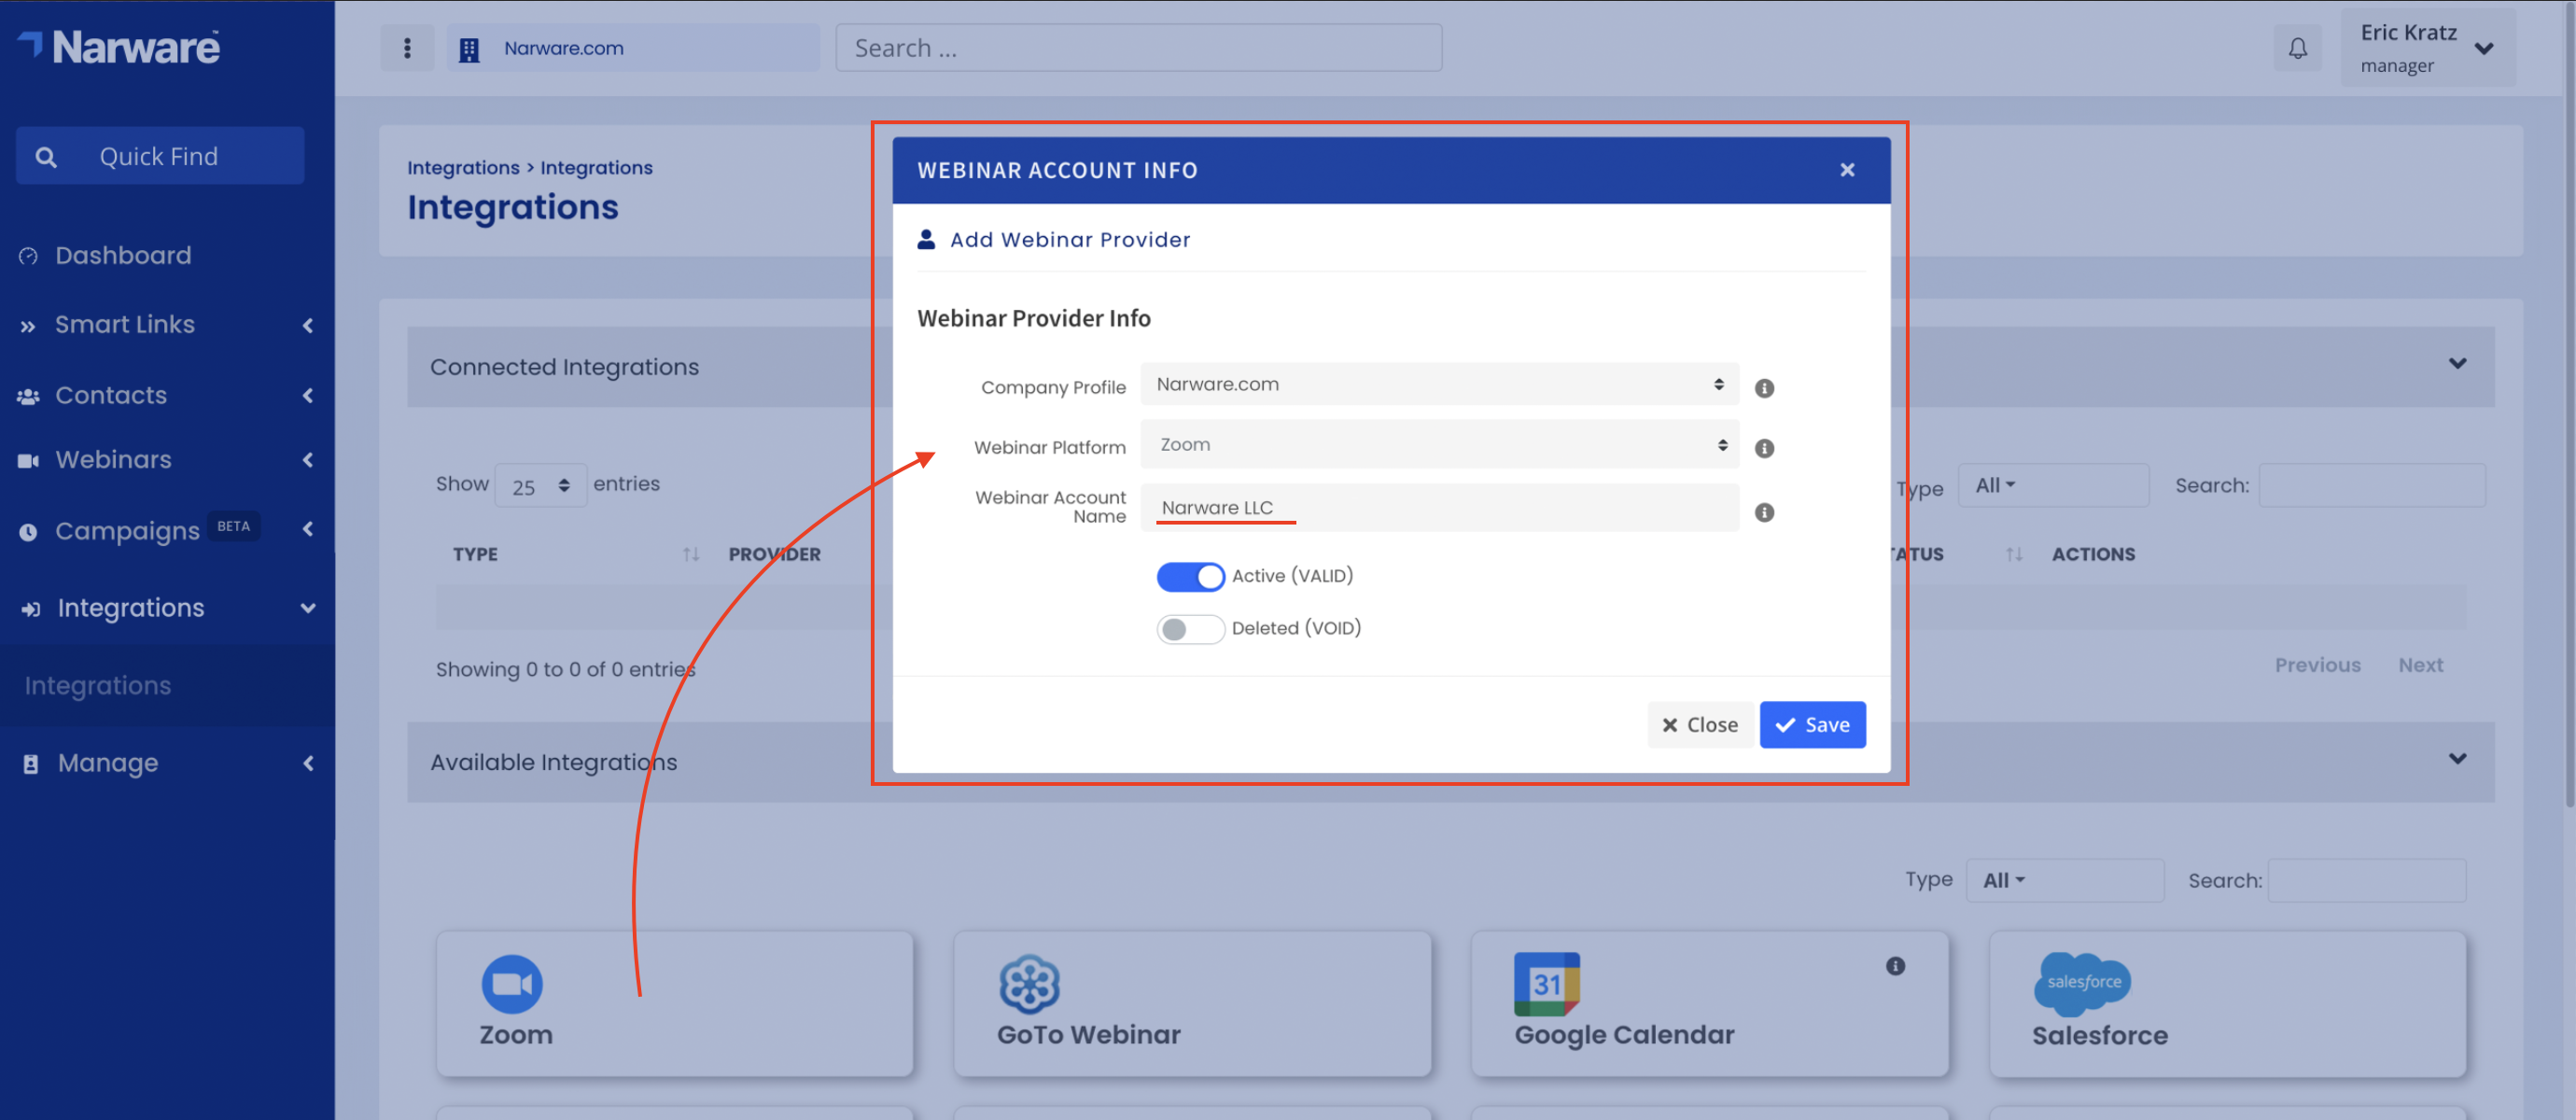
Task: Toggle the Deleted (VOID) switch
Action: 1190,629
